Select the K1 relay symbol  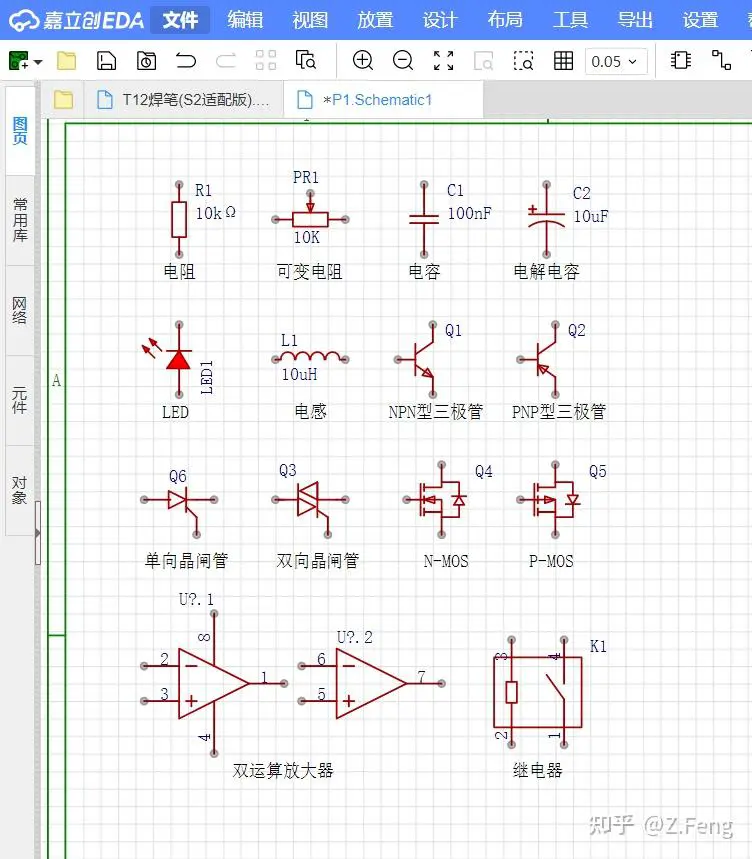coord(537,692)
